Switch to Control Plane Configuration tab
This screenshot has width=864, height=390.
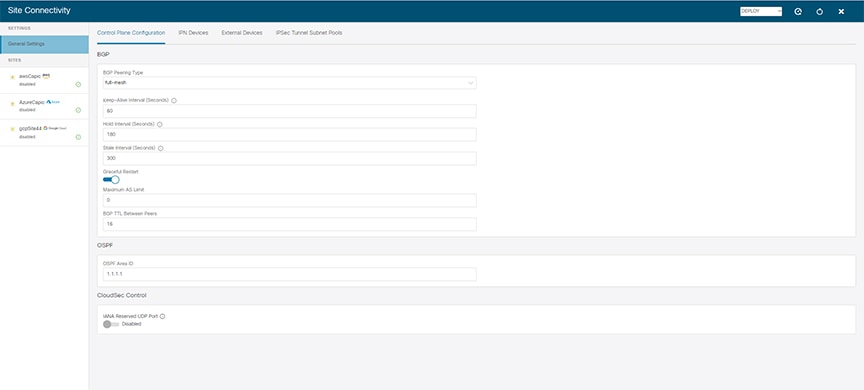(131, 33)
